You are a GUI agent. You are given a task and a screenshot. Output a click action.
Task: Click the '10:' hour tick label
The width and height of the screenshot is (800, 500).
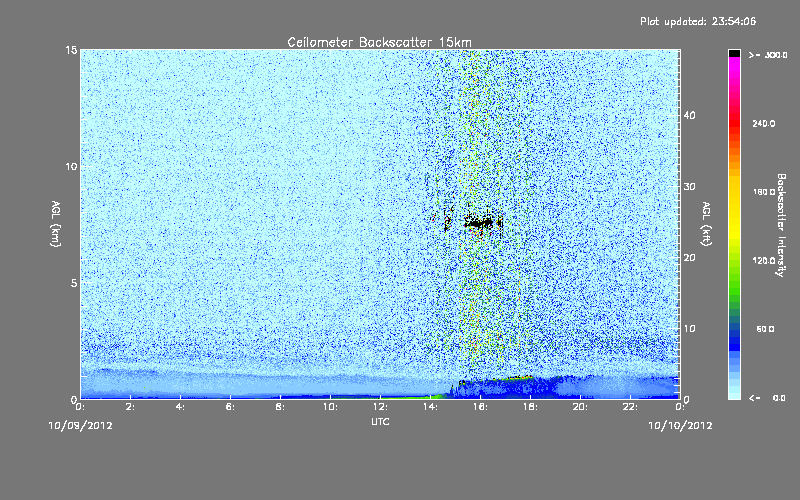pos(330,407)
